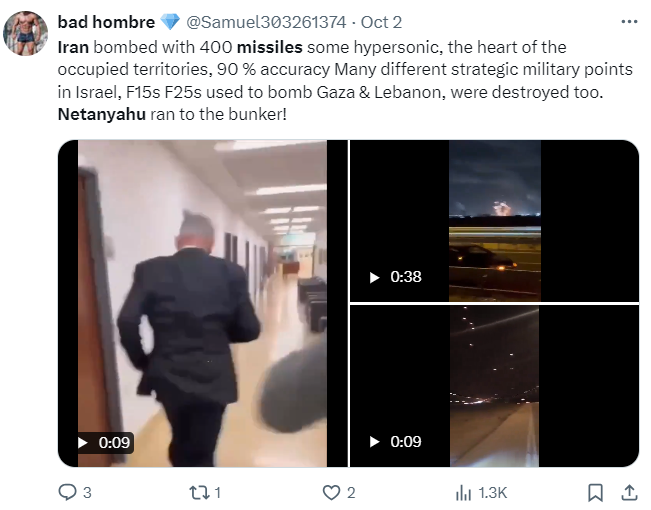This screenshot has height=510, width=651.
Task: Like the post with heart icon
Action: [331, 493]
